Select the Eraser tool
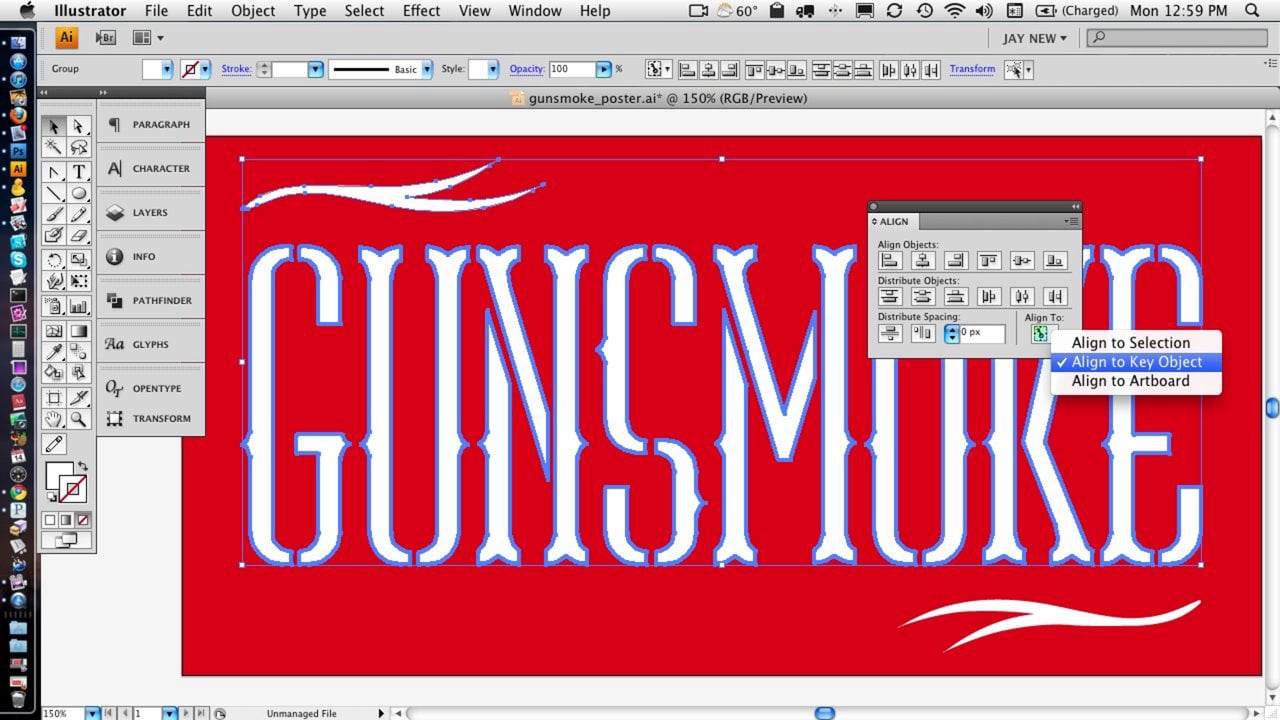This screenshot has width=1280, height=720. point(79,236)
